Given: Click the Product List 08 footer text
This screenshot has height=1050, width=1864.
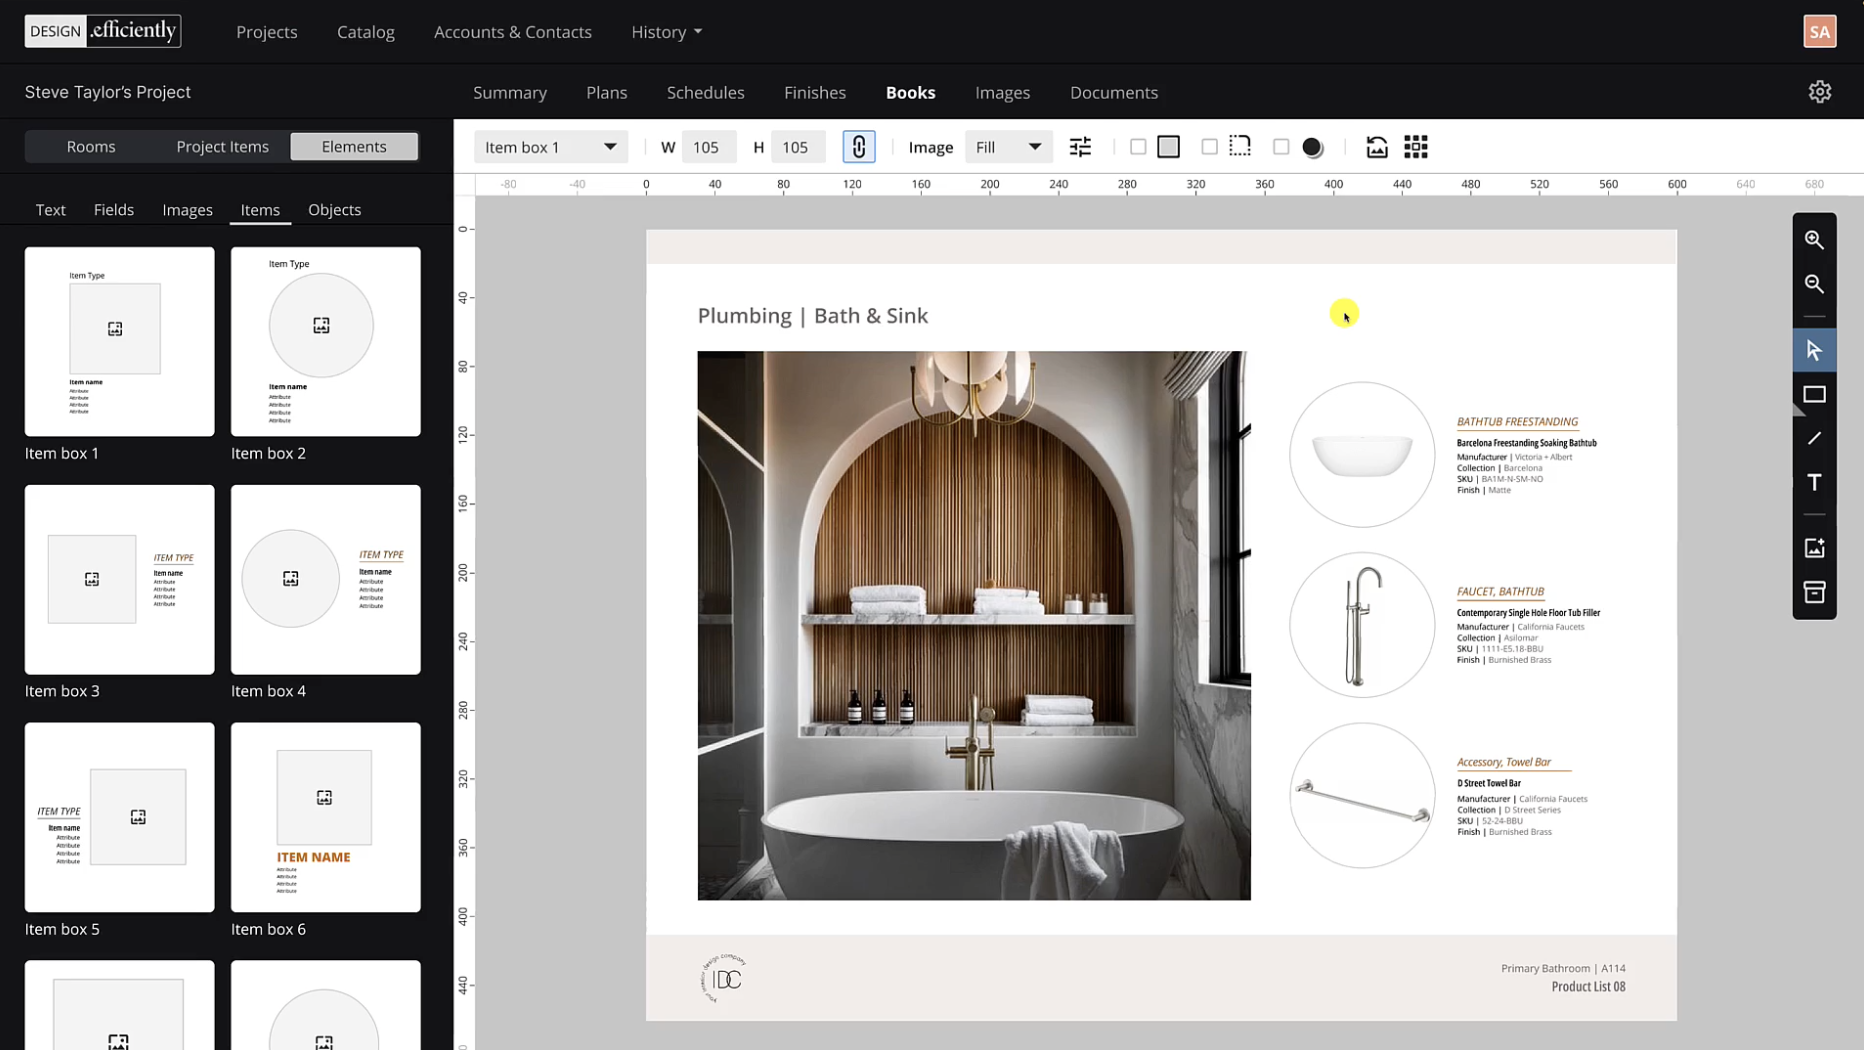Looking at the screenshot, I should click(x=1588, y=987).
